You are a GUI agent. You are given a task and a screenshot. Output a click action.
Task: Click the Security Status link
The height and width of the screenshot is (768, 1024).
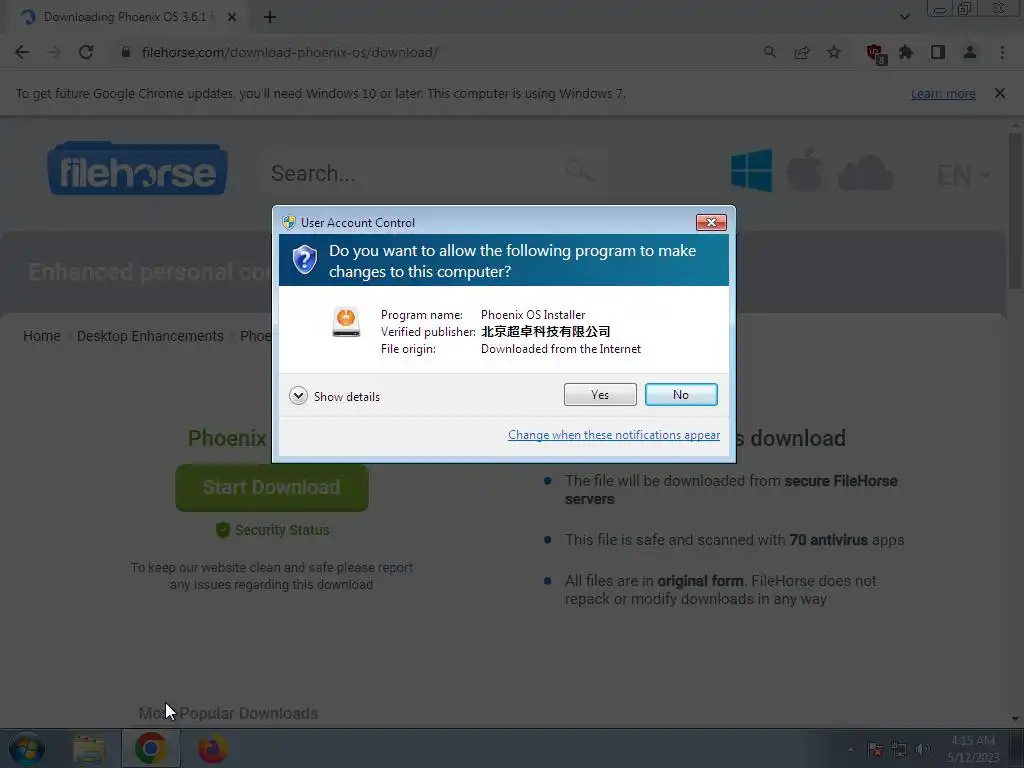click(x=272, y=530)
